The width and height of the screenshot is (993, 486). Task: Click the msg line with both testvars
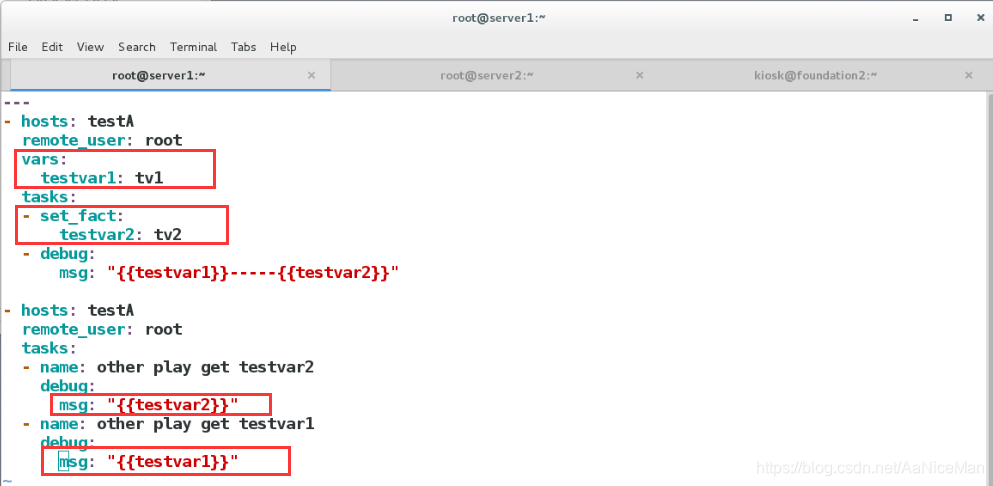[229, 273]
